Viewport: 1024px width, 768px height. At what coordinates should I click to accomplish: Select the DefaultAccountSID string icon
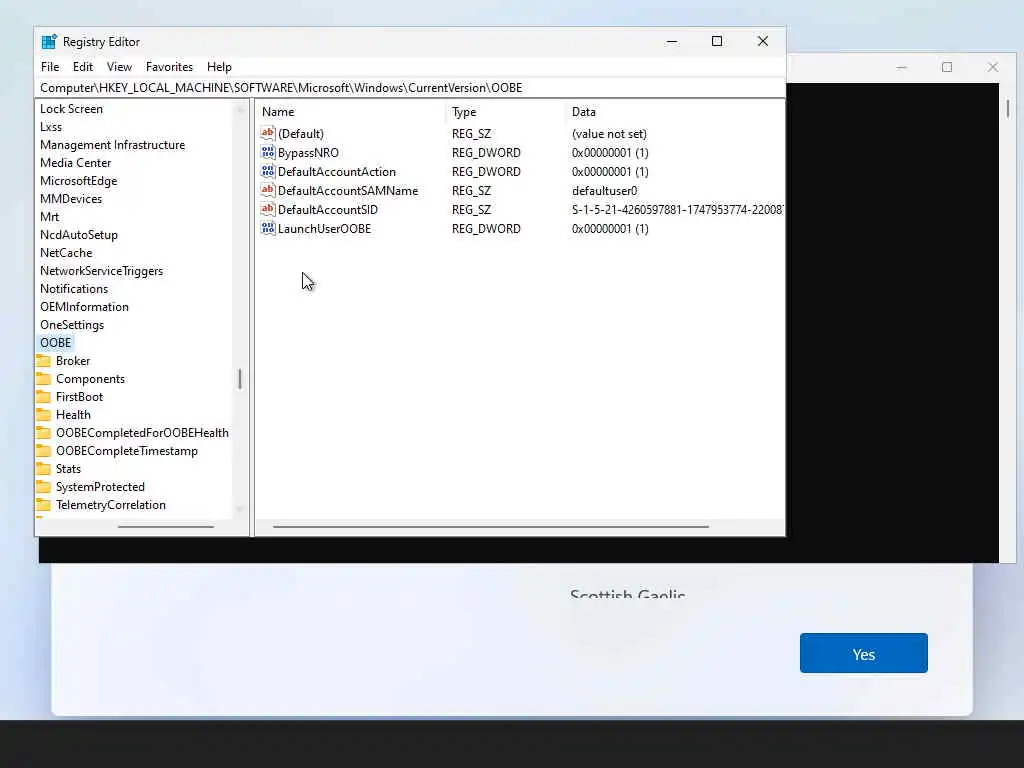(x=268, y=209)
